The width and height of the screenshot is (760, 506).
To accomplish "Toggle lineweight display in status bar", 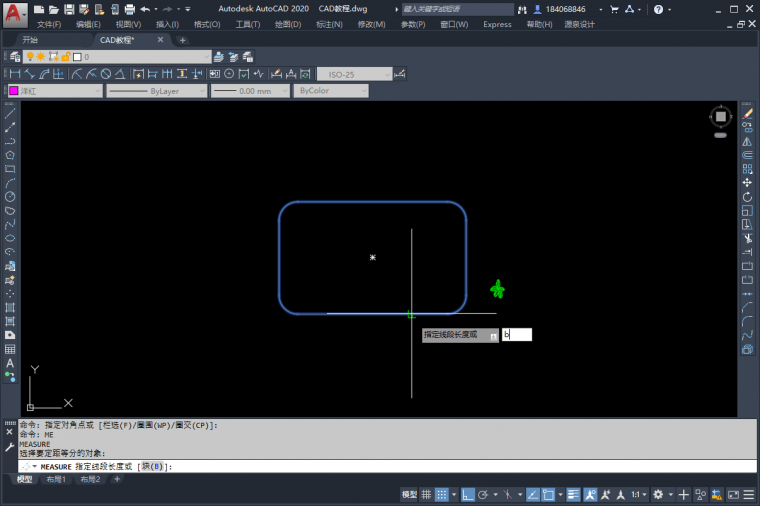I will point(574,495).
